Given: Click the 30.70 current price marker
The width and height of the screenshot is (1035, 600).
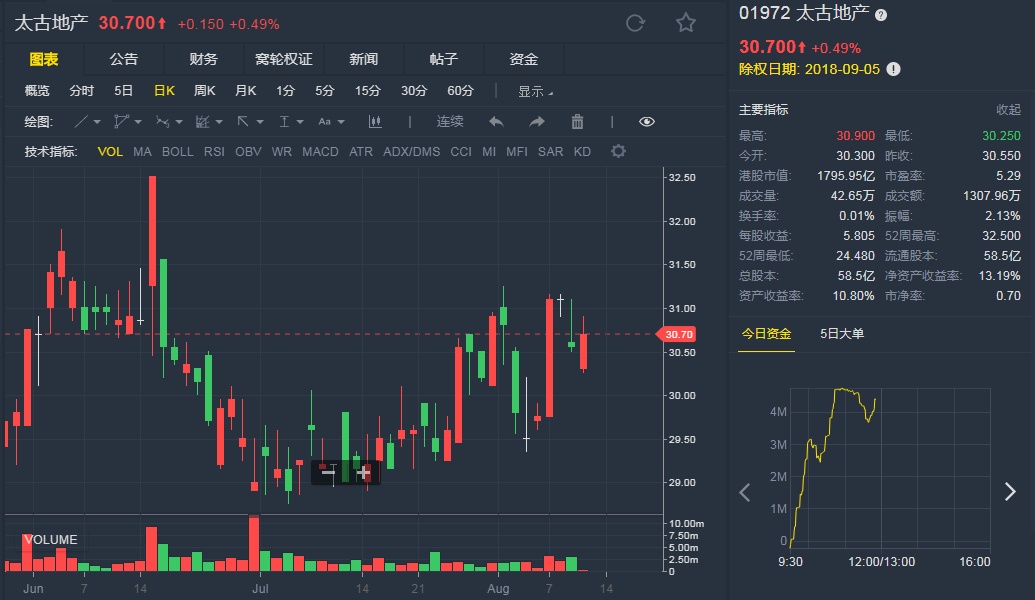Looking at the screenshot, I should click(x=676, y=335).
